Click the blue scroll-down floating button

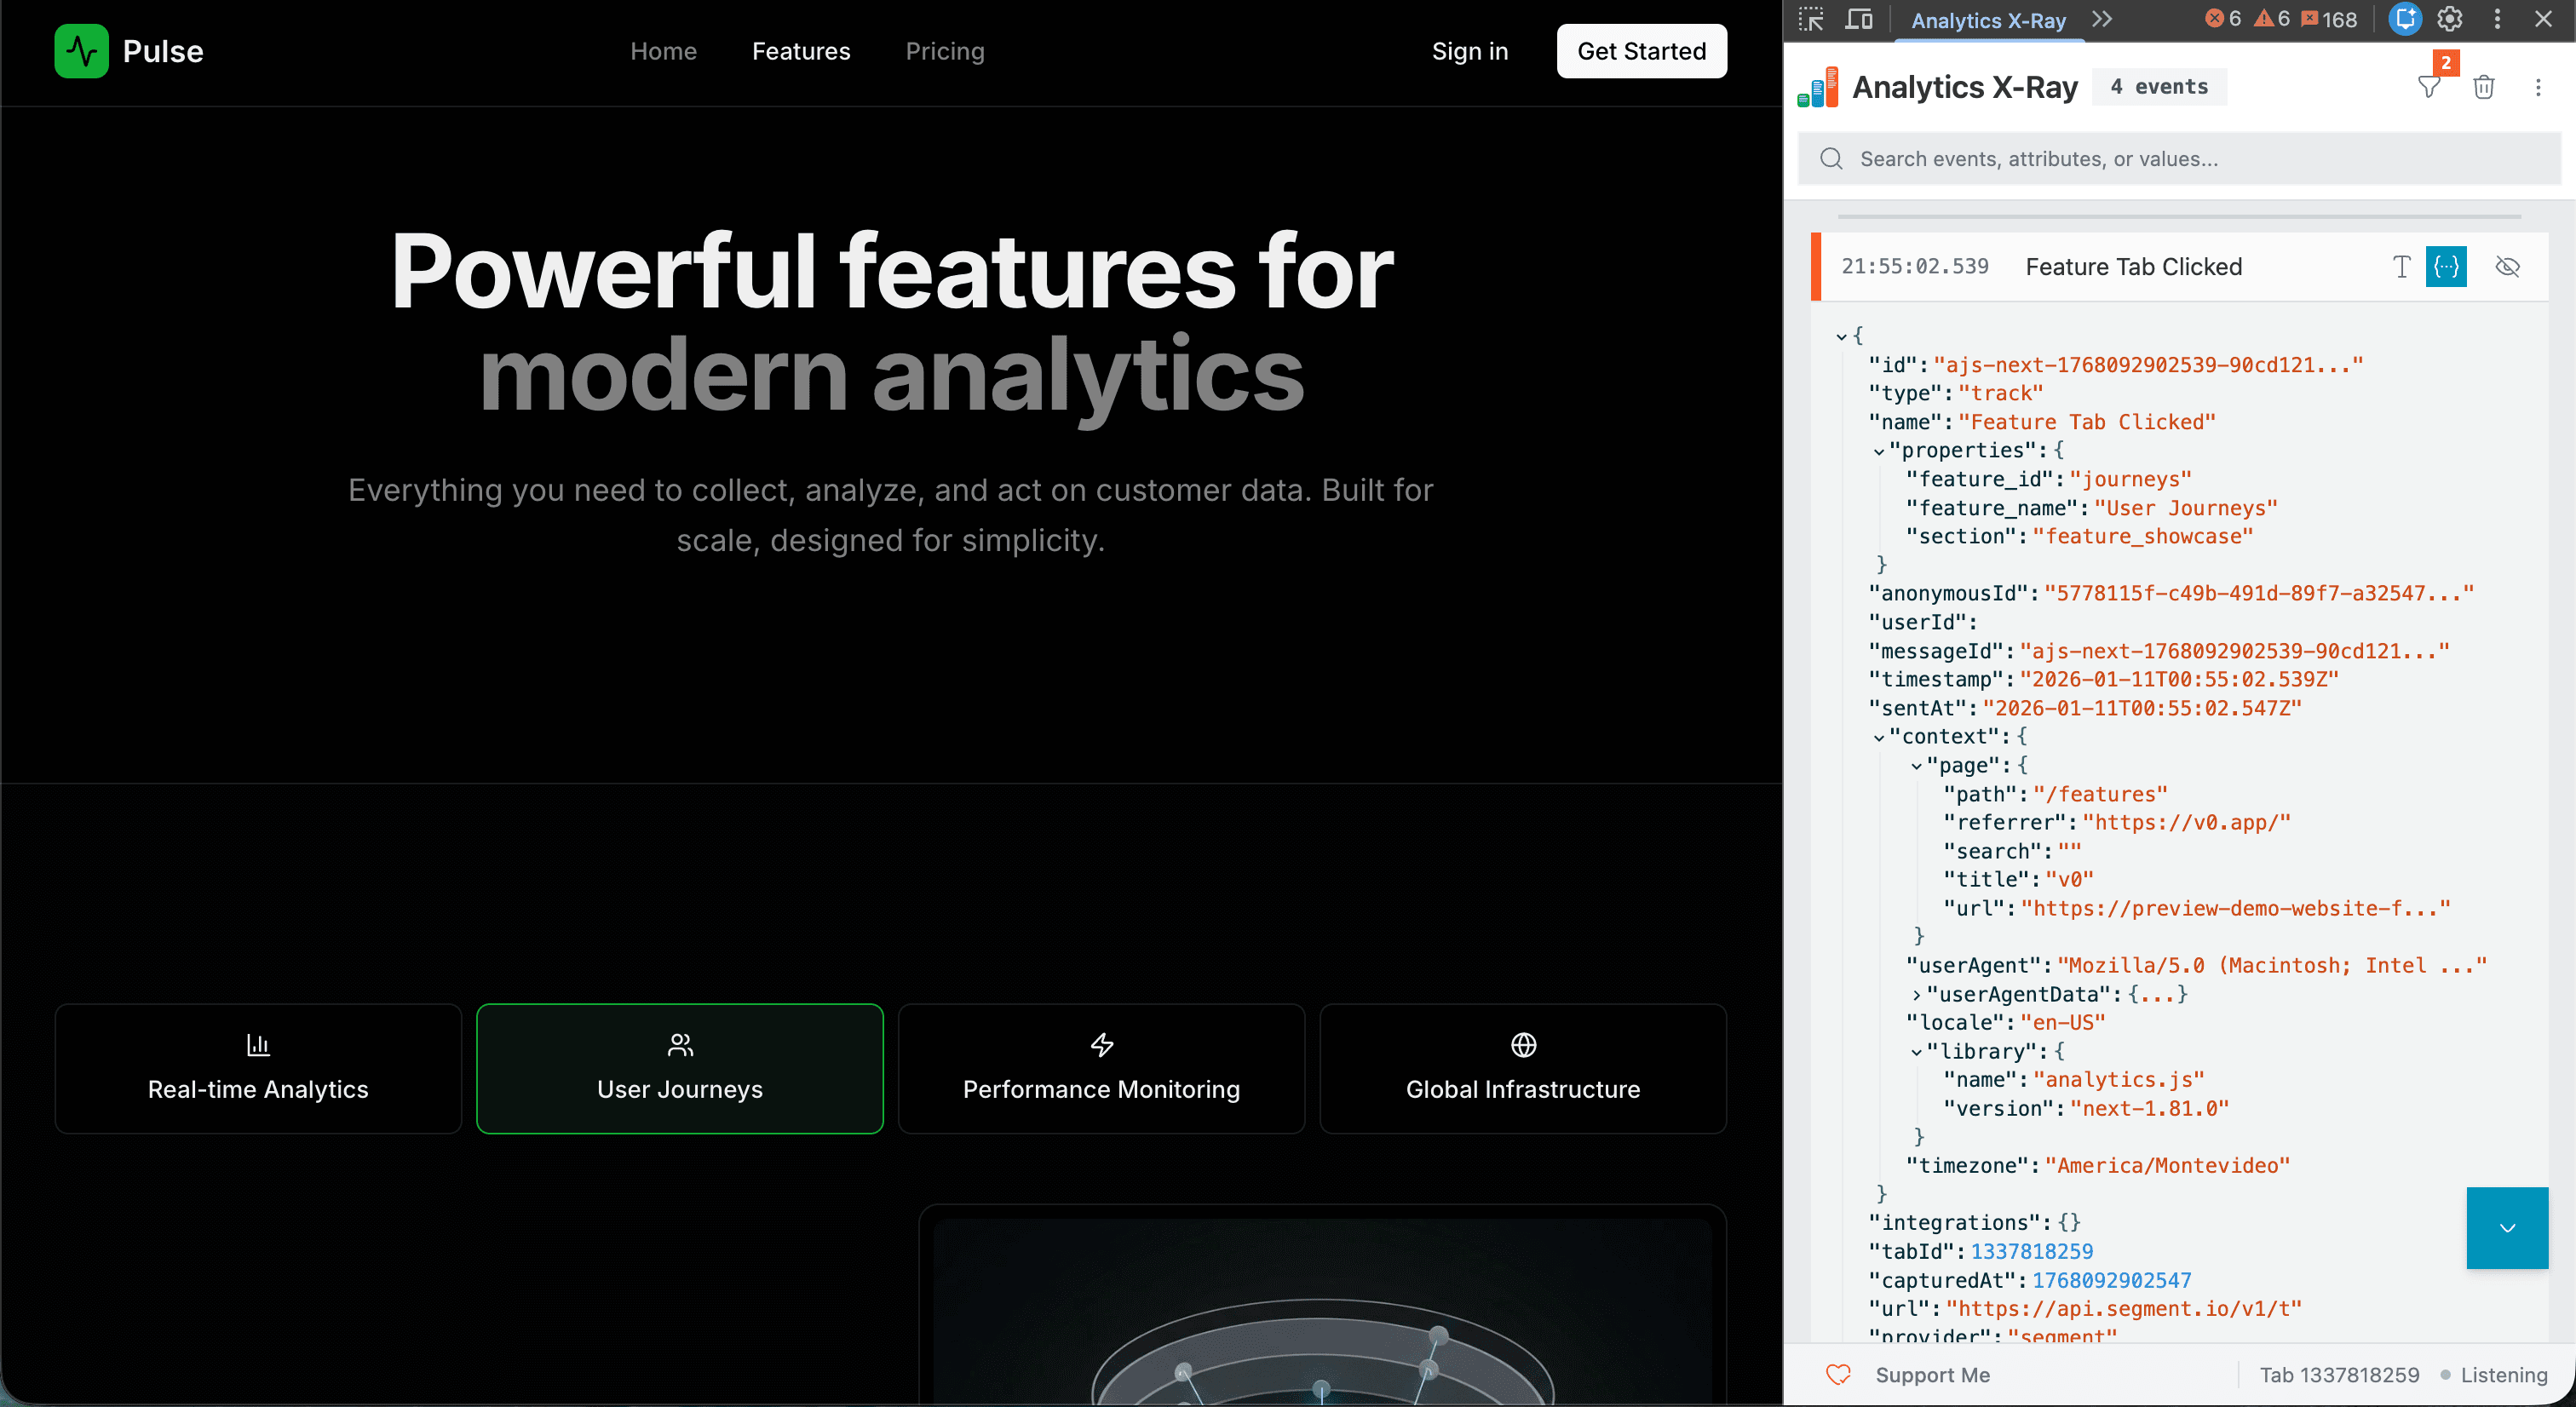click(x=2506, y=1228)
